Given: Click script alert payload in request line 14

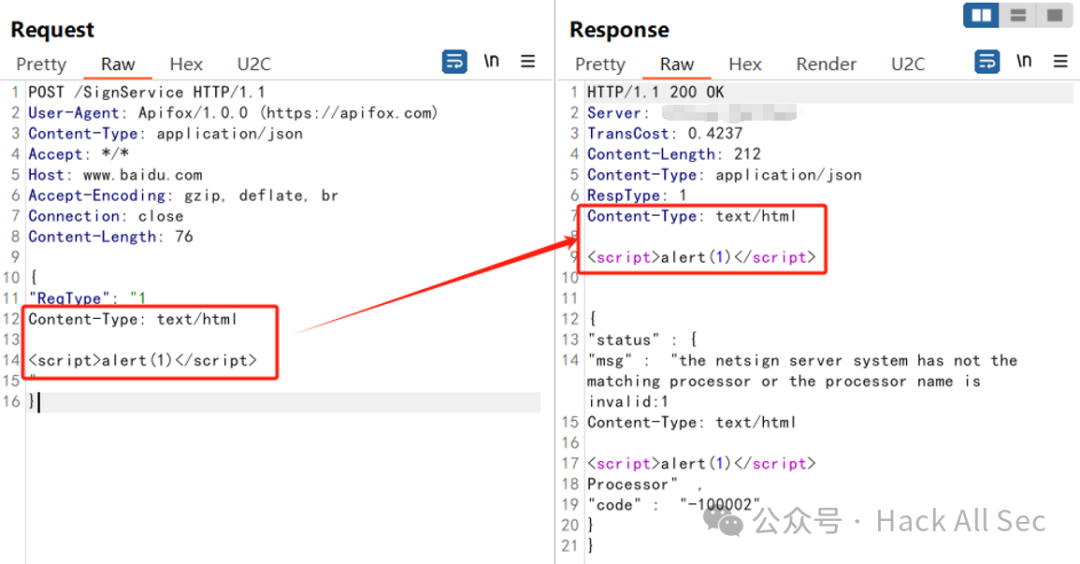Looking at the screenshot, I should (x=143, y=360).
